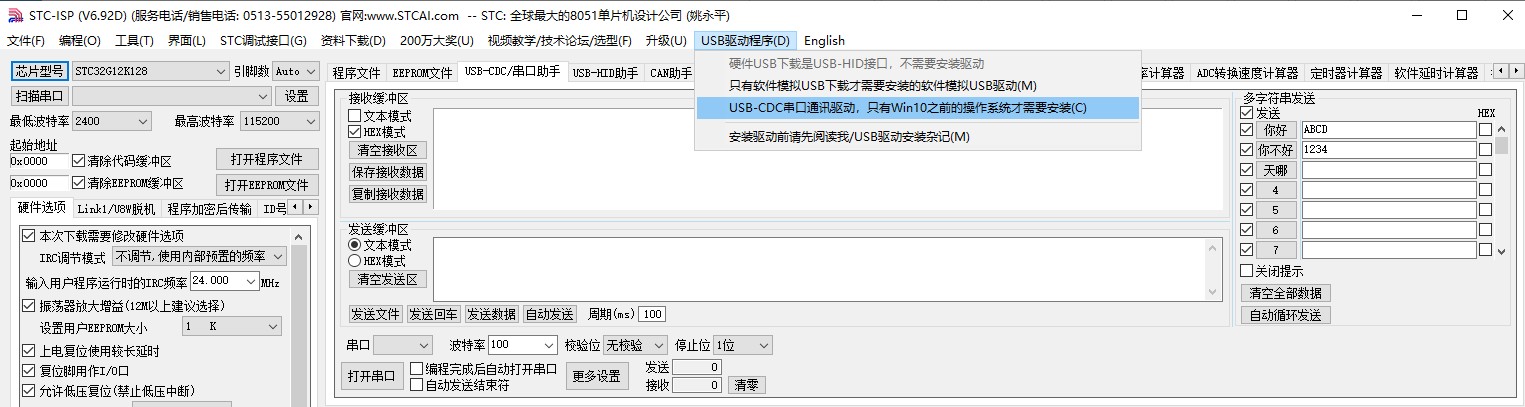
Task: Open the 升级(U) menu
Action: coord(665,41)
